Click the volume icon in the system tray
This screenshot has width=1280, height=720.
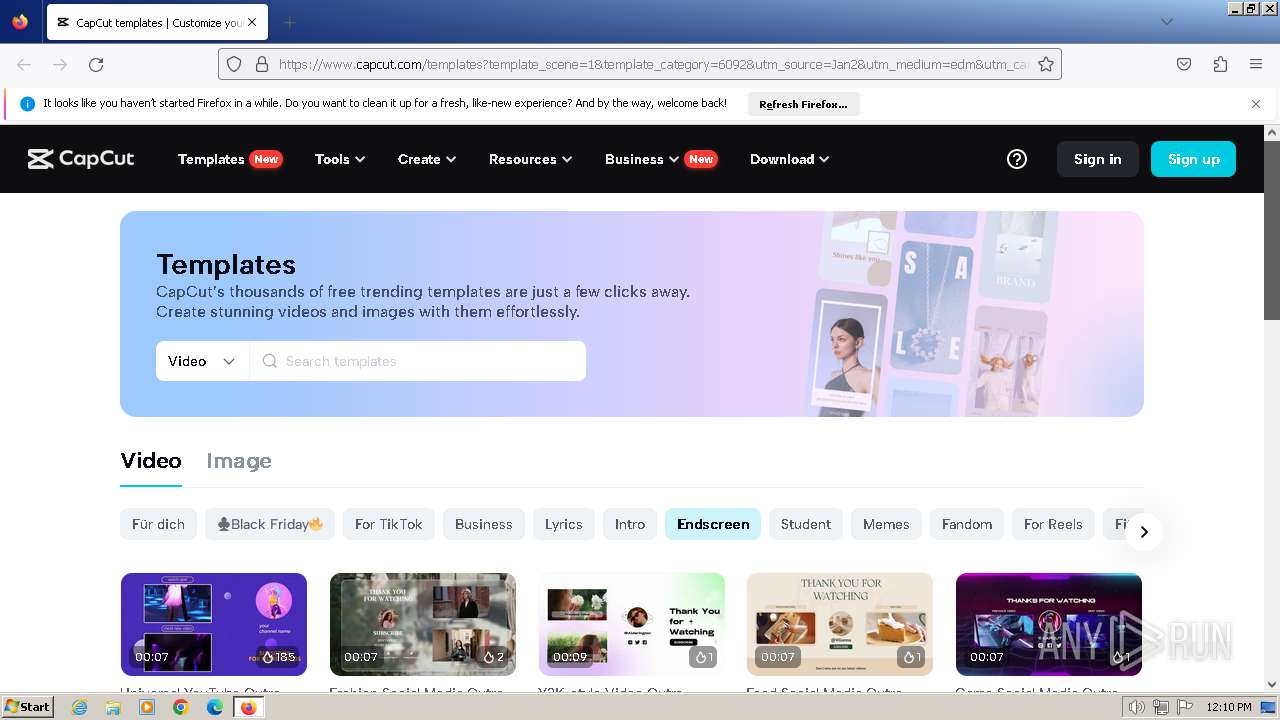point(1137,707)
